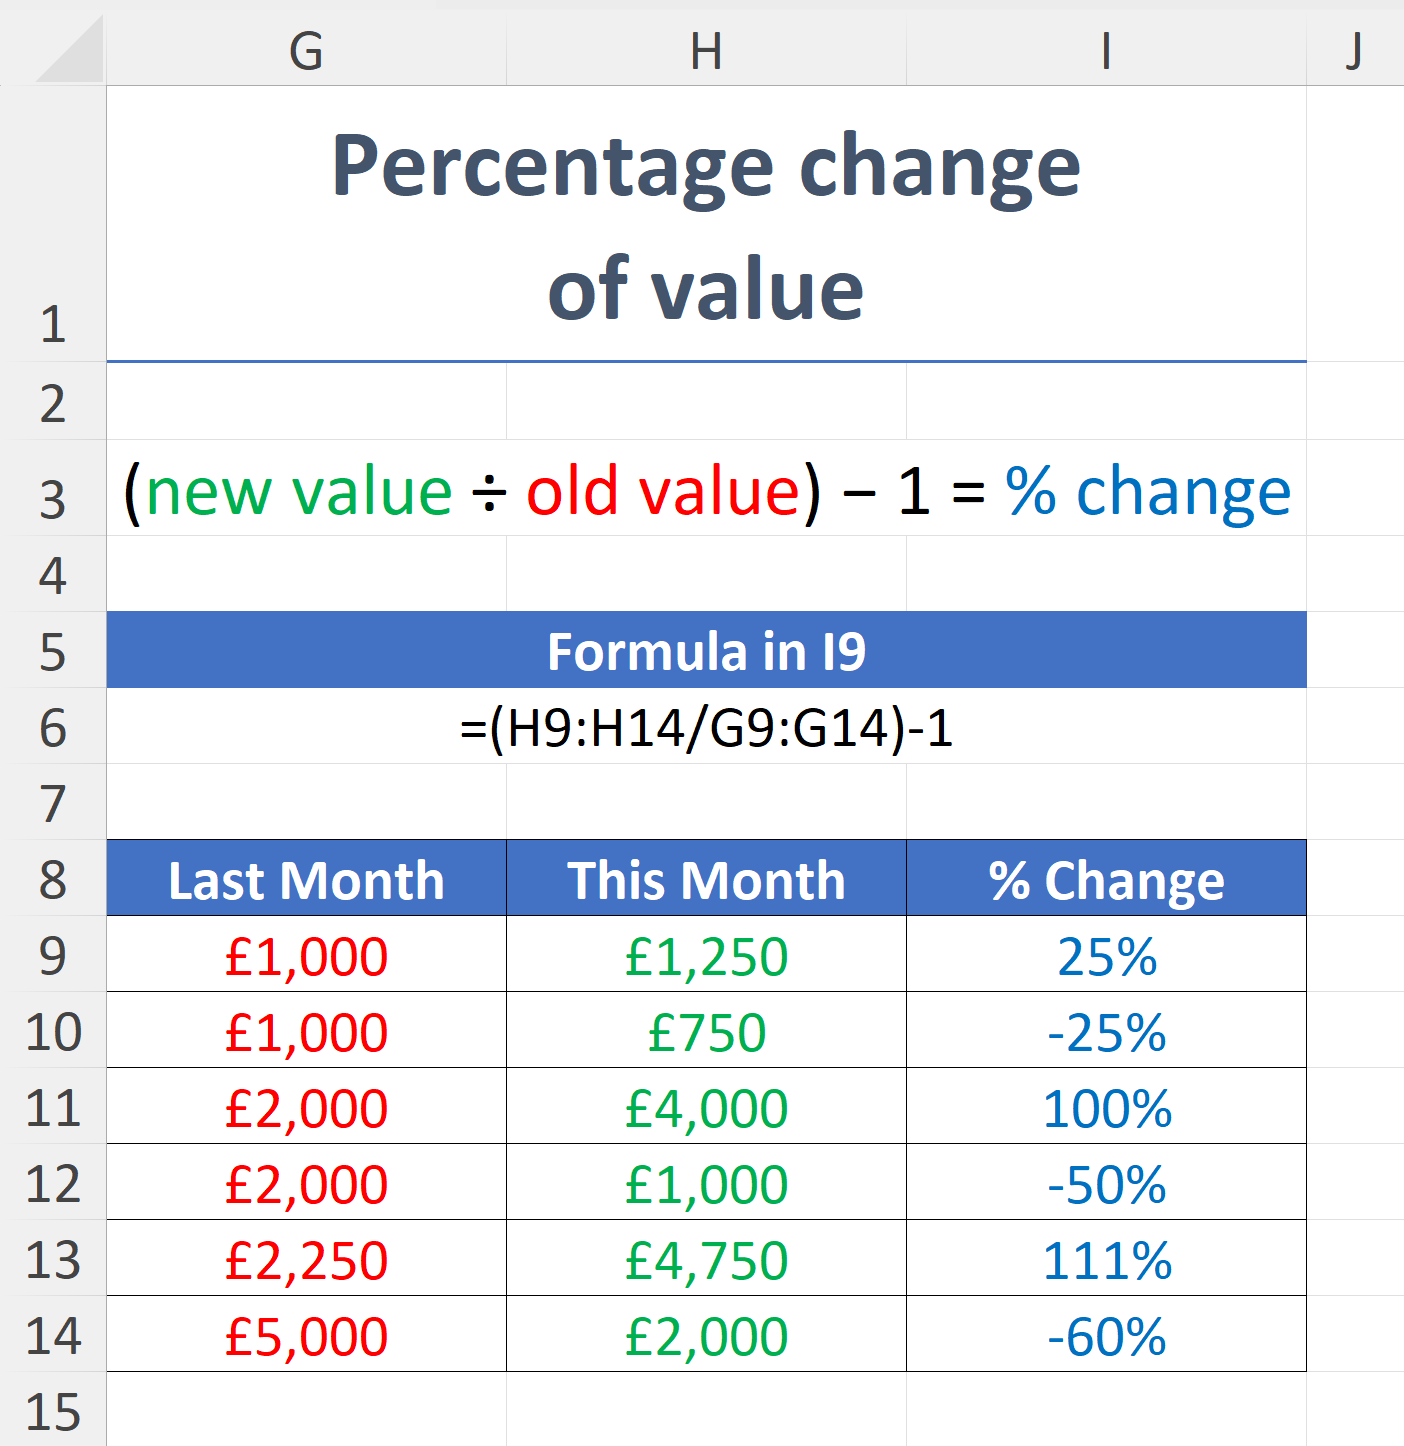Select the £1,250 cell
Screen dimensions: 1404x1446
[705, 955]
